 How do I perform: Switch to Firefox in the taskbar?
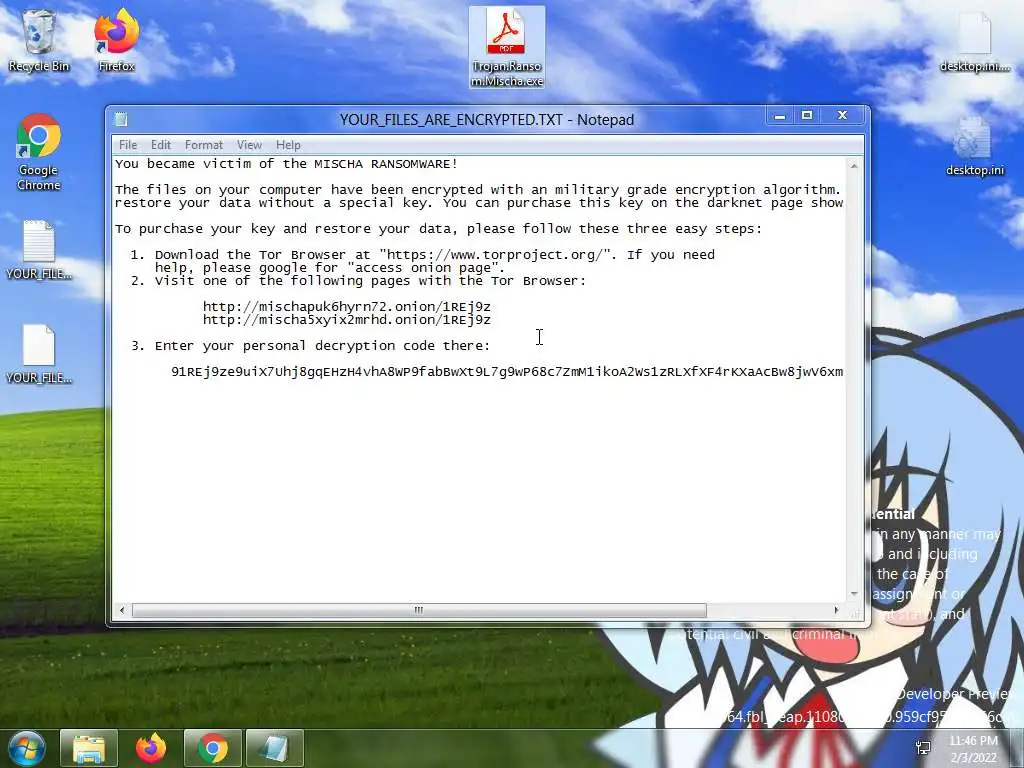click(x=151, y=748)
